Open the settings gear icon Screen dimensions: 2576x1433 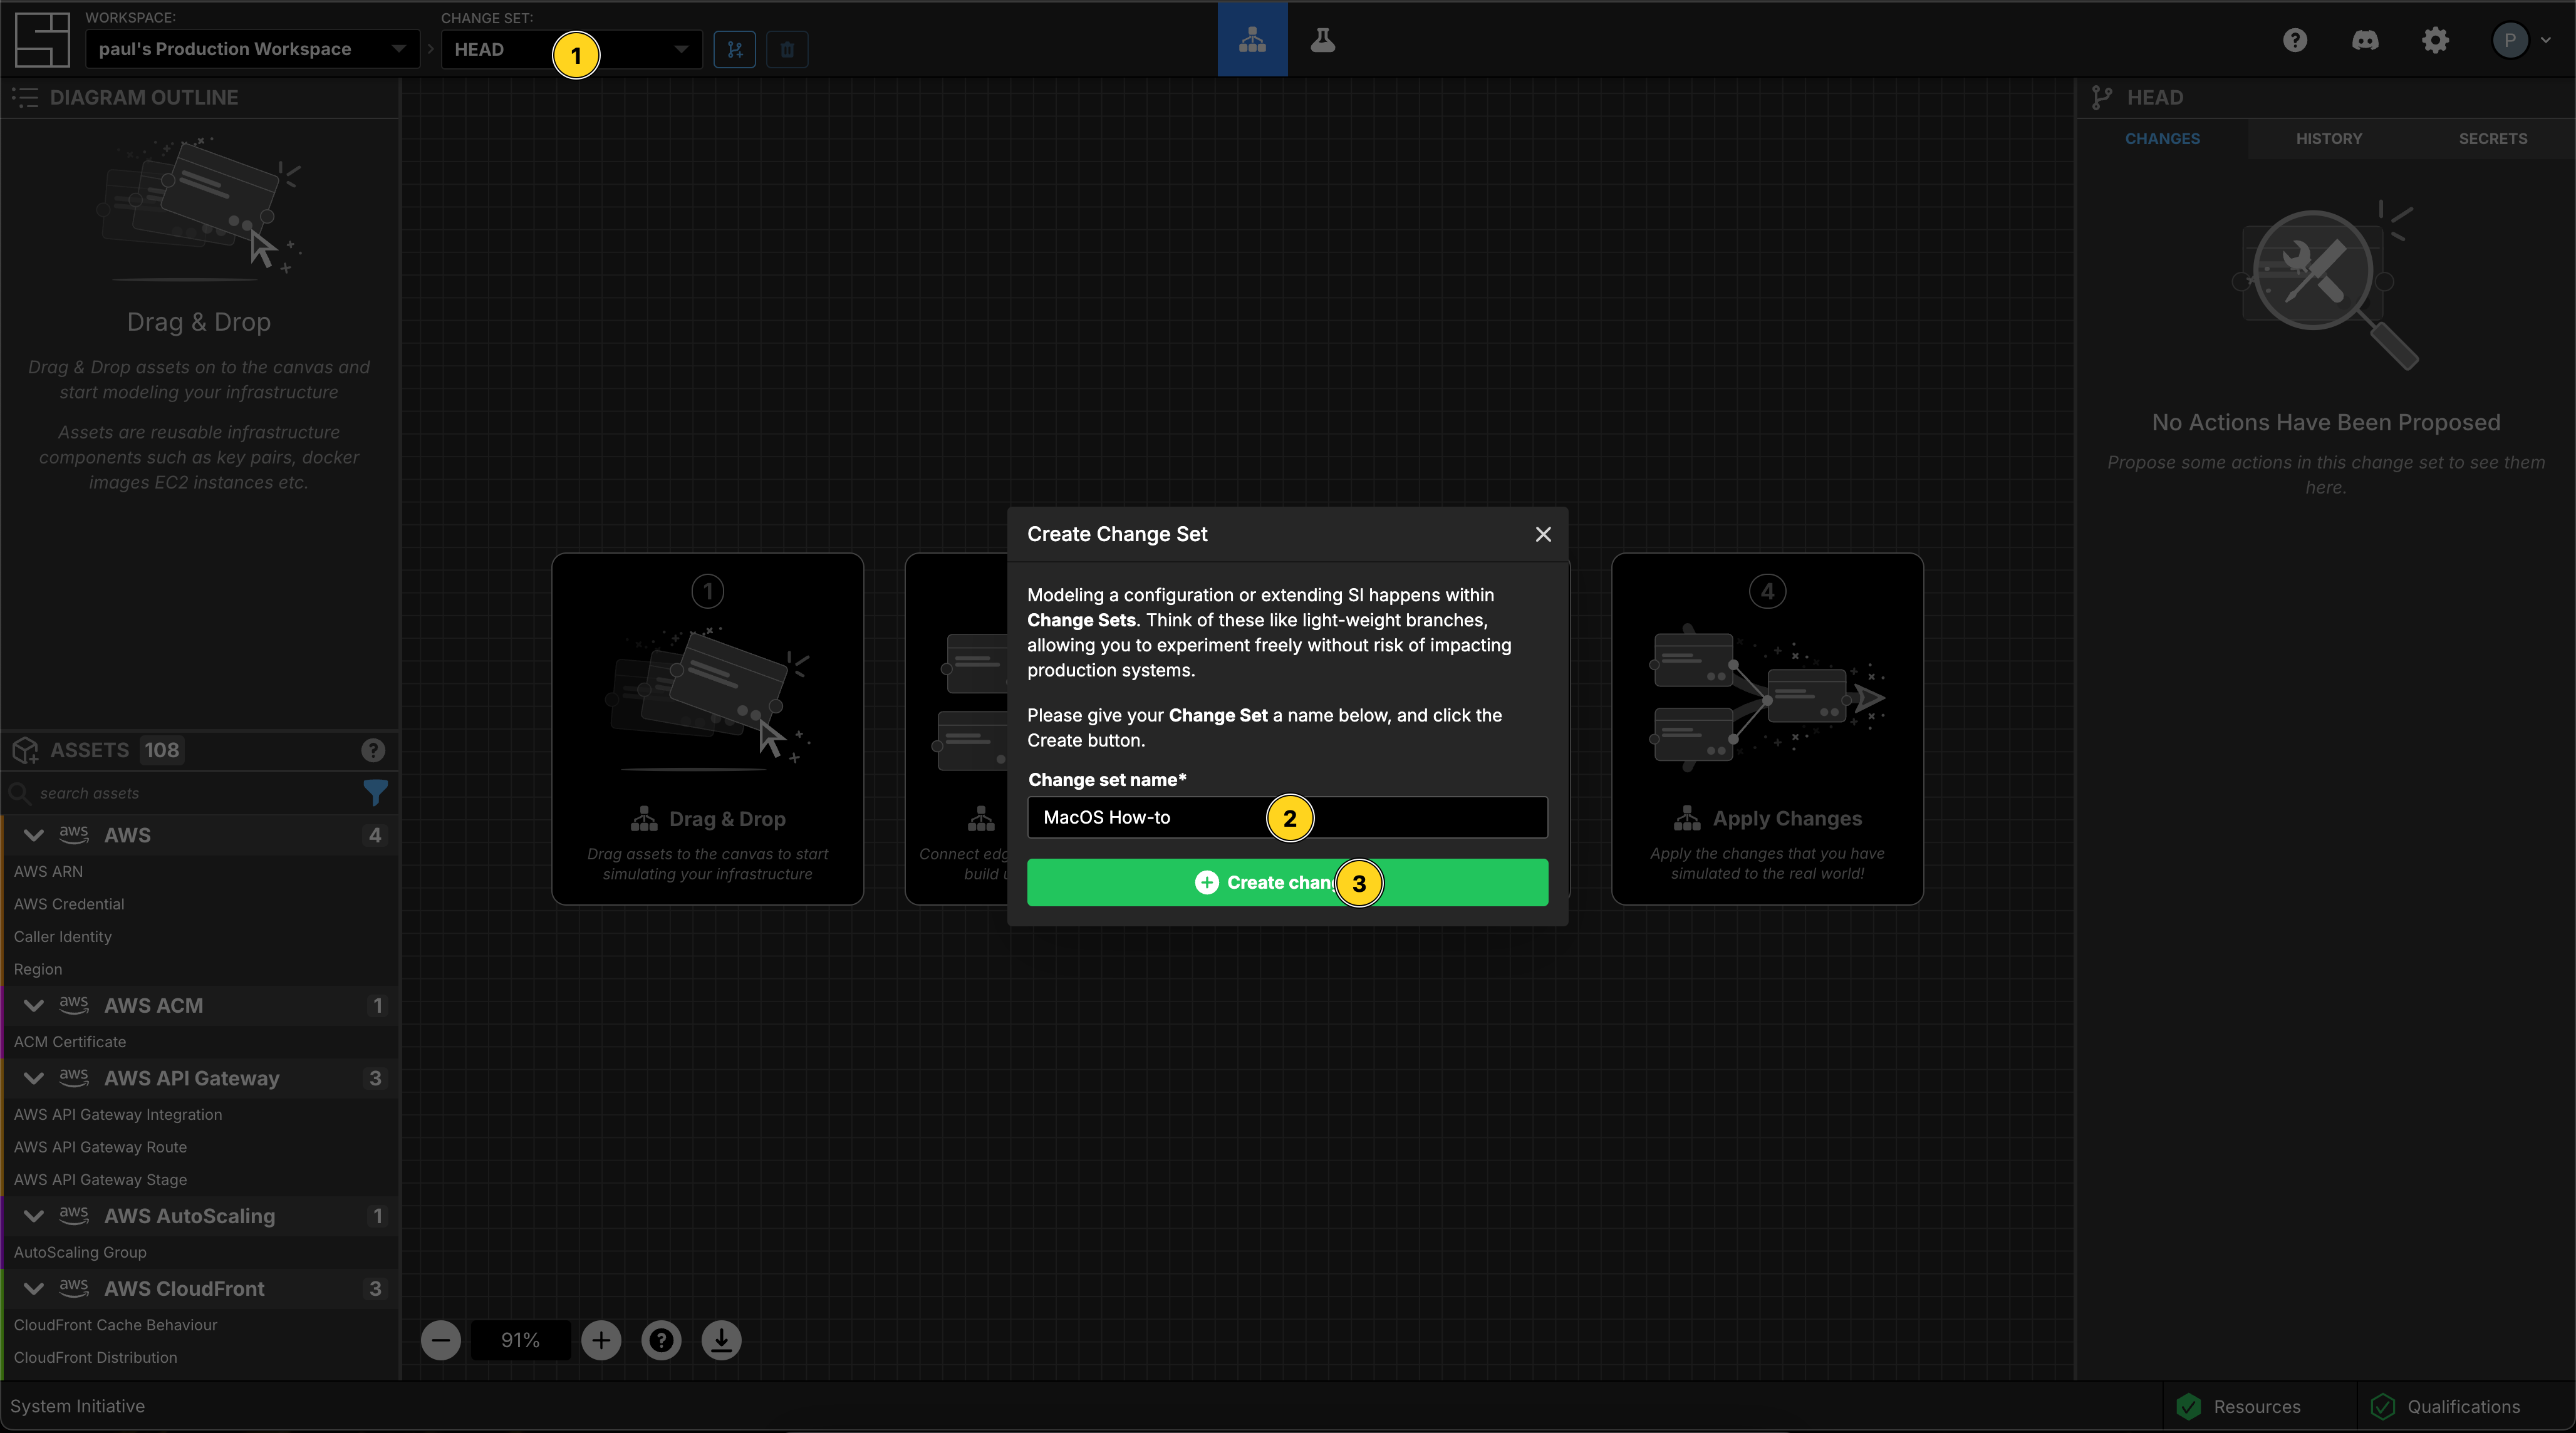[2435, 40]
